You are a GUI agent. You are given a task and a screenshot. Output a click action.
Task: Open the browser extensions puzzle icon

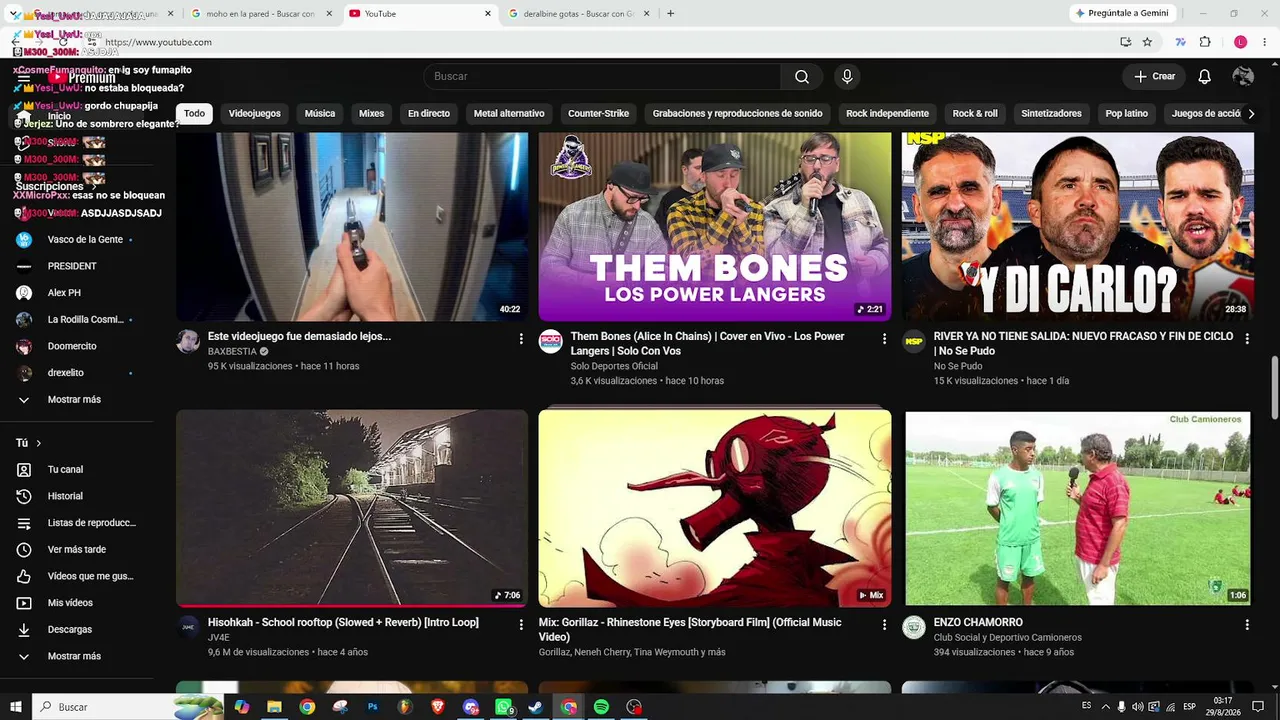[1205, 42]
